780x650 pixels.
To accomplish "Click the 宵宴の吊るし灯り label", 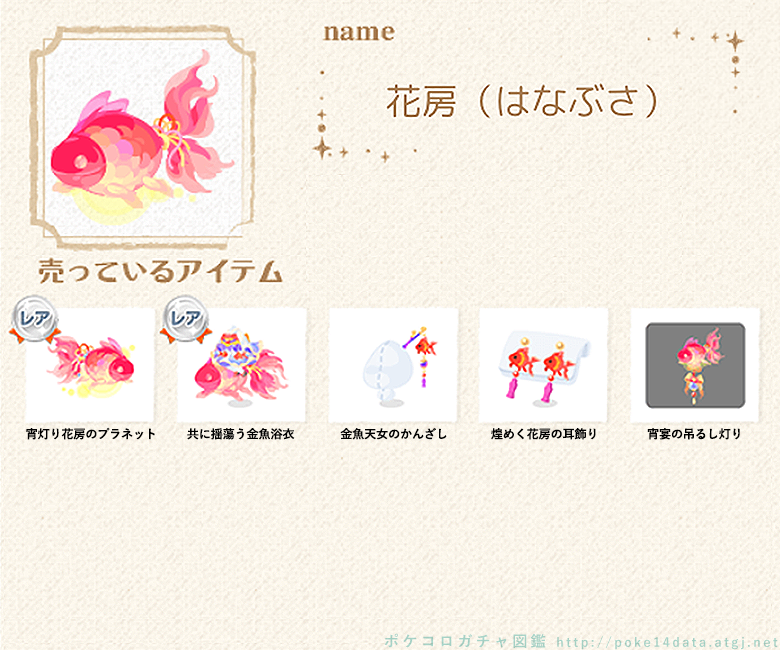I will tap(694, 434).
